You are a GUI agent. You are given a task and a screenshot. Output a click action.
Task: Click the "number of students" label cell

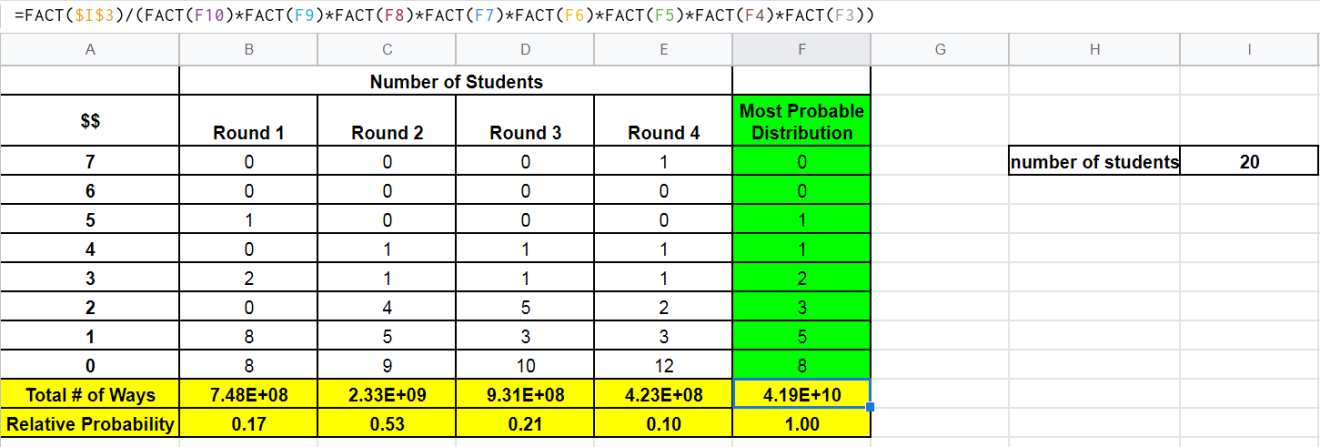point(1095,161)
